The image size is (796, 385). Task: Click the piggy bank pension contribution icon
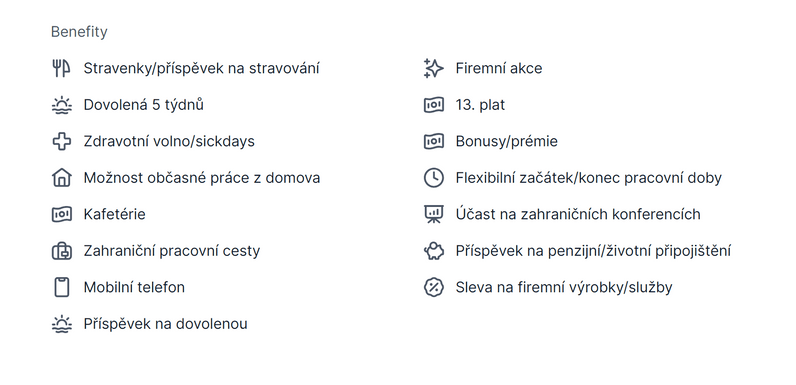434,251
